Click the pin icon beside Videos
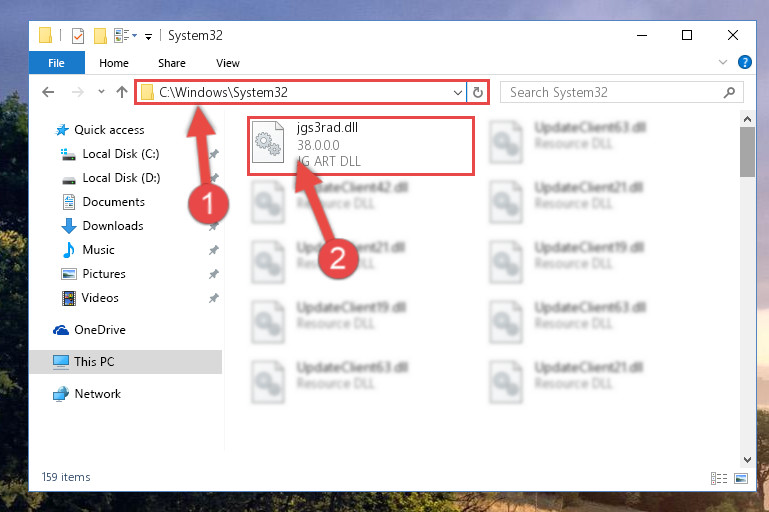 [214, 298]
